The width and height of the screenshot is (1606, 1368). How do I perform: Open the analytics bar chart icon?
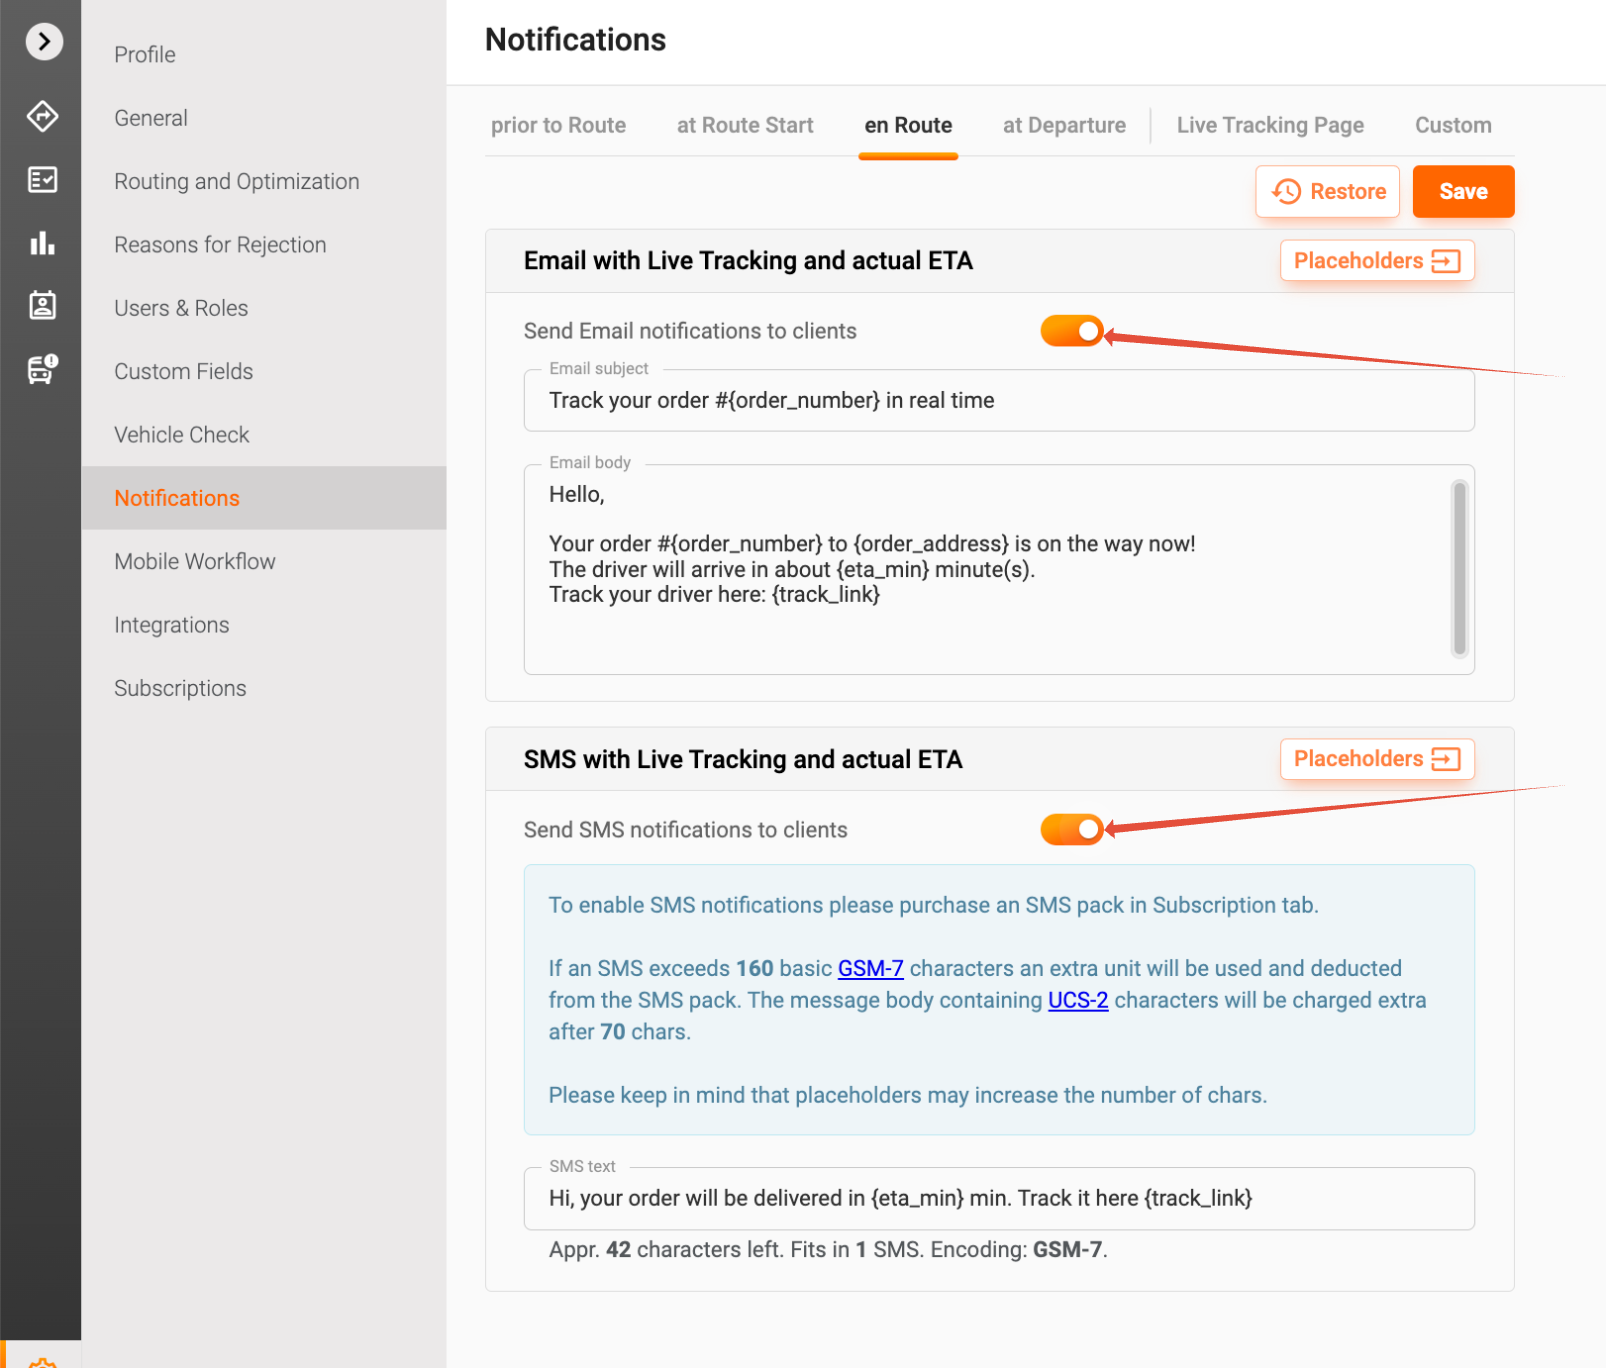point(42,243)
